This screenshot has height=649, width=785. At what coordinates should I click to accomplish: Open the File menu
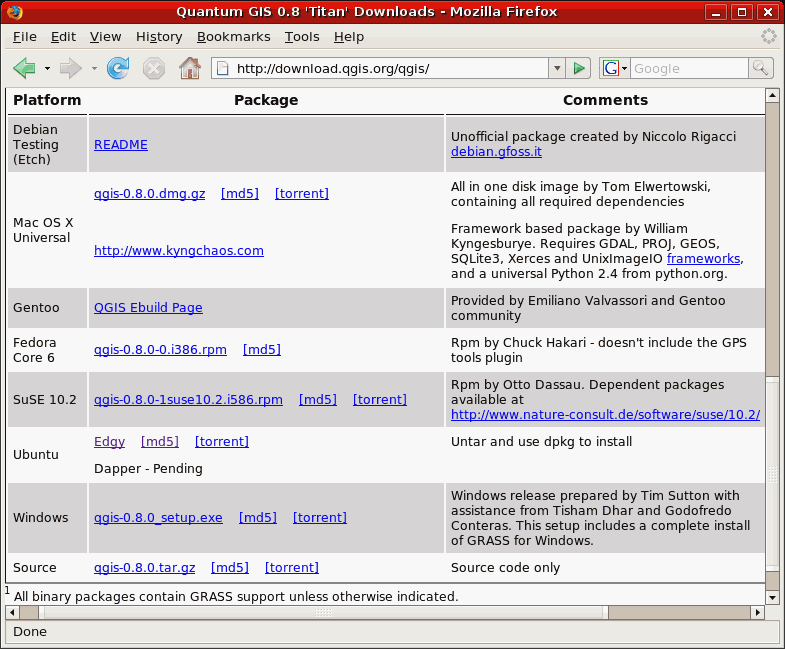pos(25,37)
